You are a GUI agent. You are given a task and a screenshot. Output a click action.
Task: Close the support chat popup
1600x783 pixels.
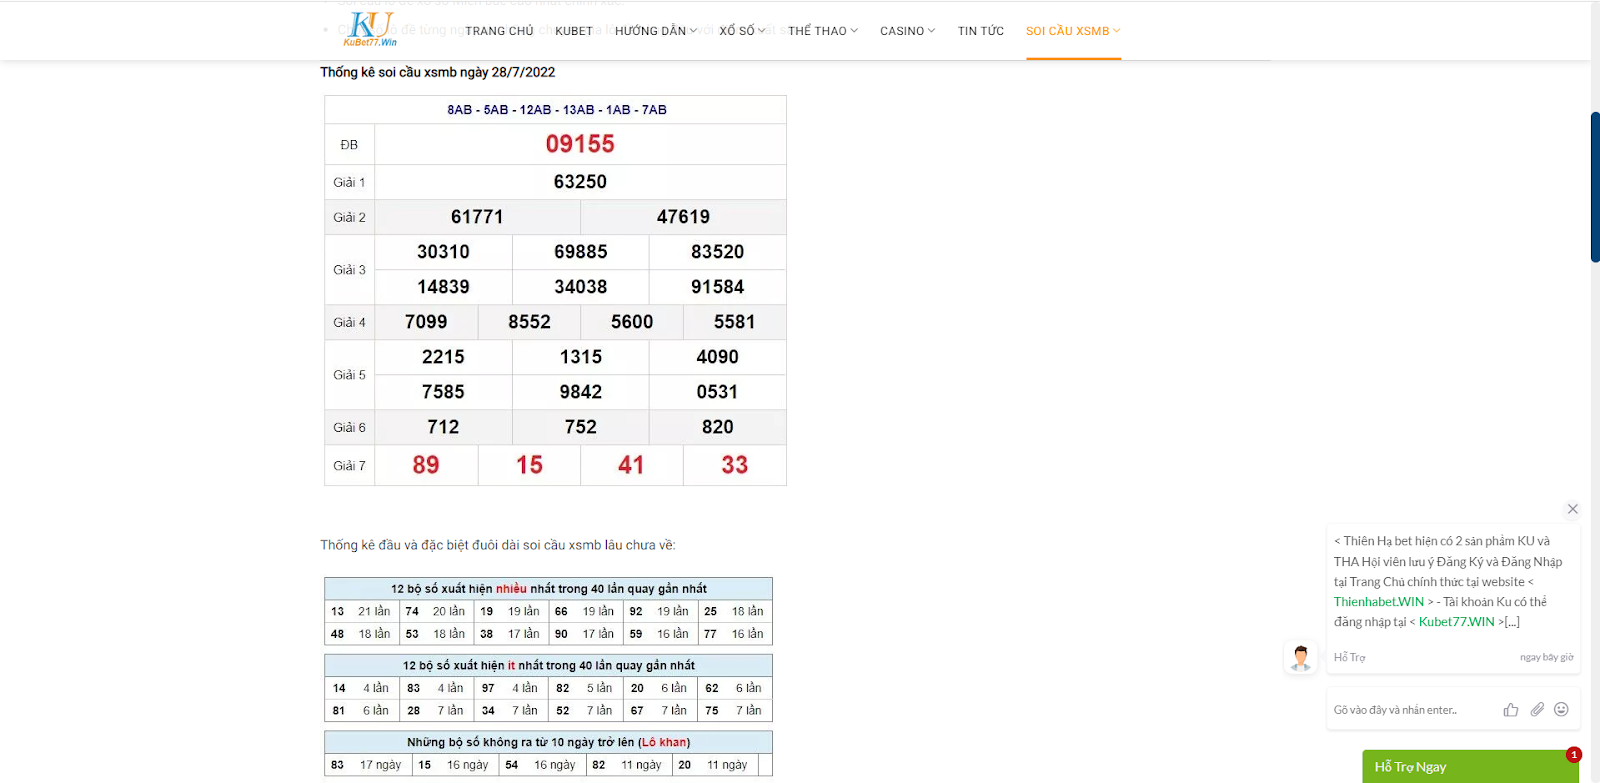1573,509
